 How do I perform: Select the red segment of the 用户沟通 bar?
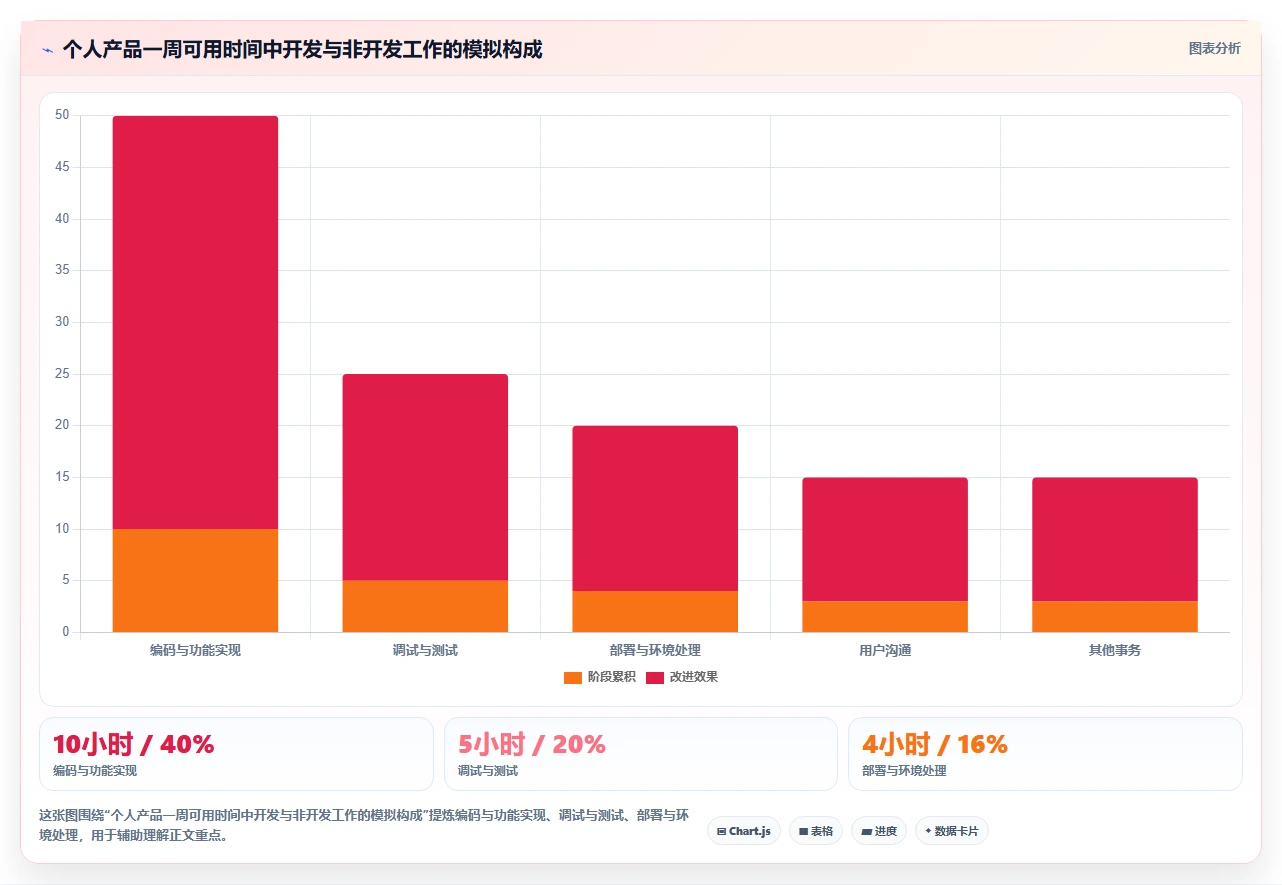885,539
